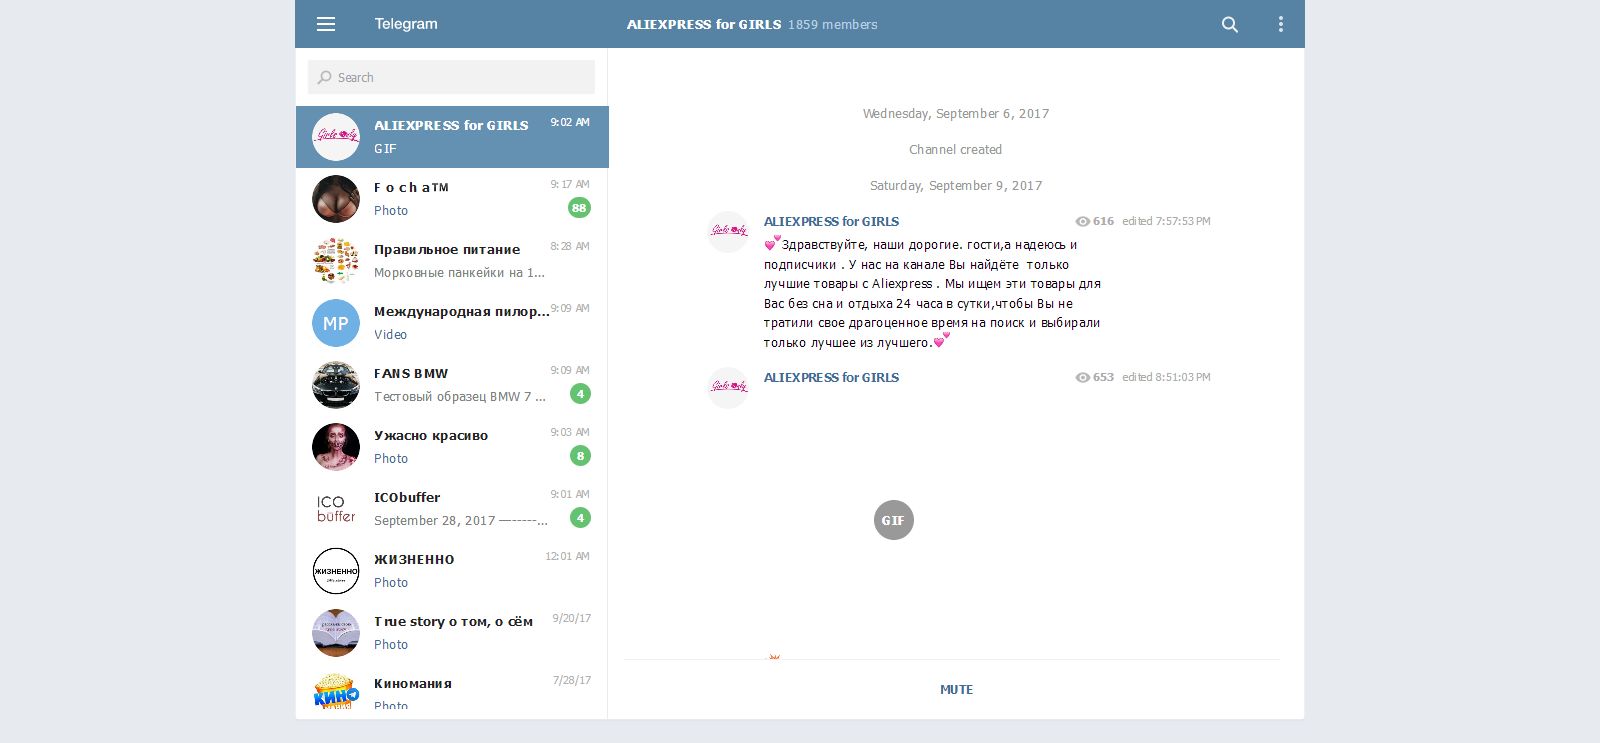The height and width of the screenshot is (743, 1600).
Task: Click the welcome message text starting Здравствуйте
Action: (x=932, y=293)
